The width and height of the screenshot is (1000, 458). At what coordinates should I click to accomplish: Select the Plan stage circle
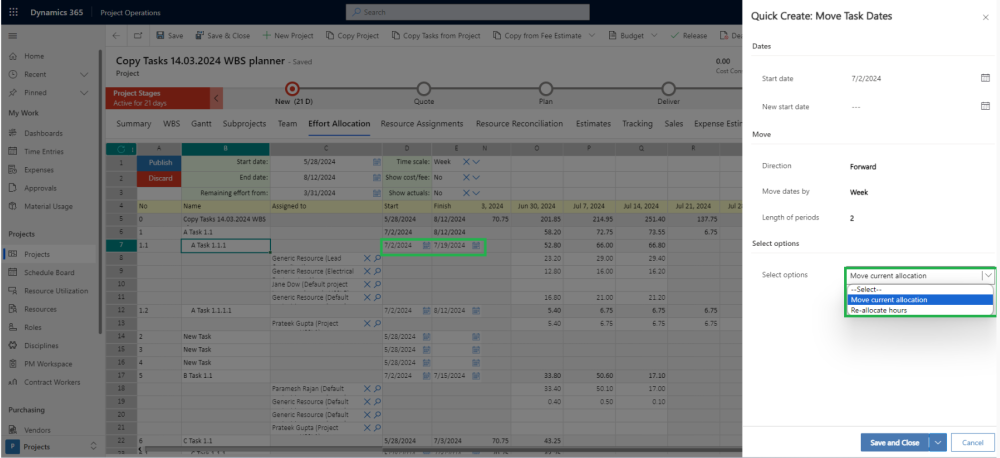point(546,89)
